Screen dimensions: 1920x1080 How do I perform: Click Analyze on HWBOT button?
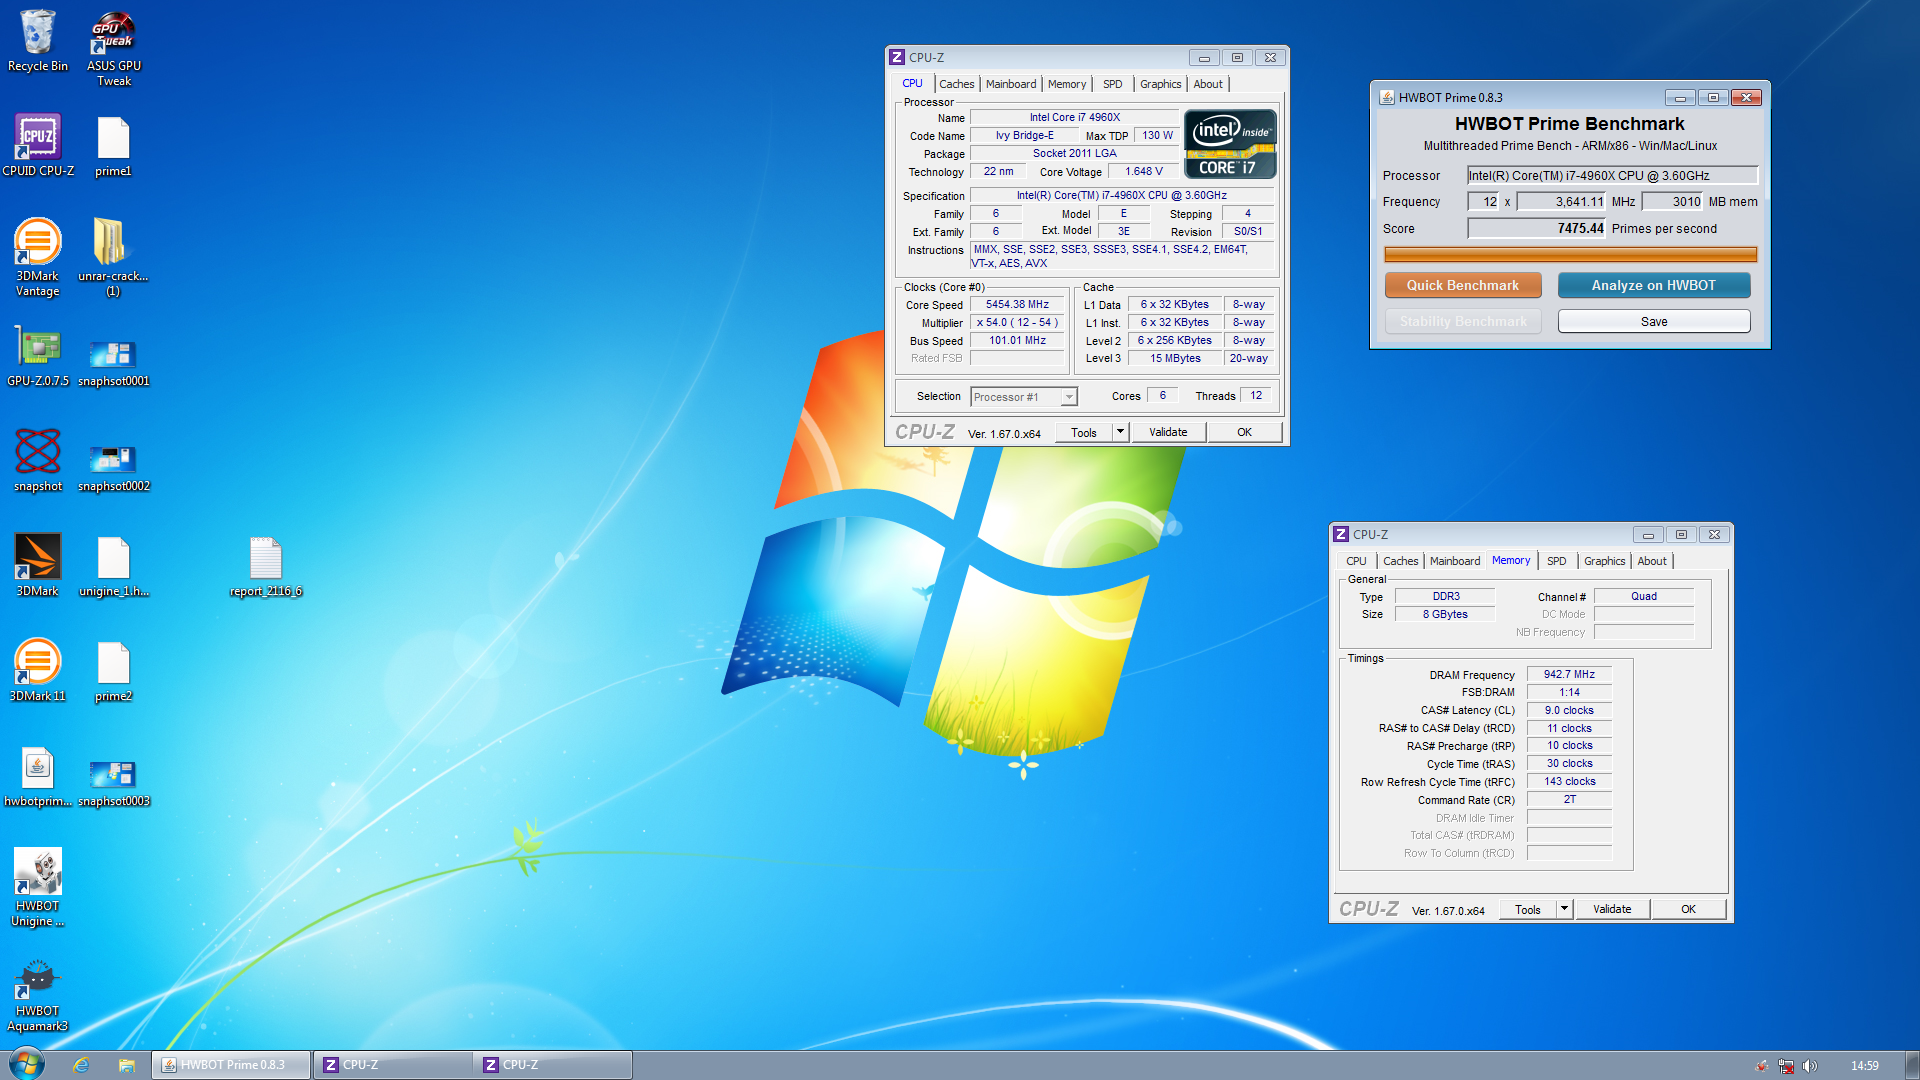[x=1653, y=285]
